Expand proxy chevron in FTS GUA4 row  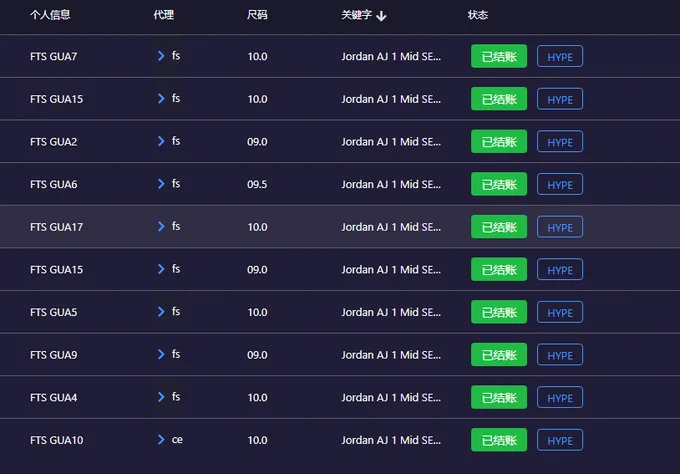pos(161,397)
